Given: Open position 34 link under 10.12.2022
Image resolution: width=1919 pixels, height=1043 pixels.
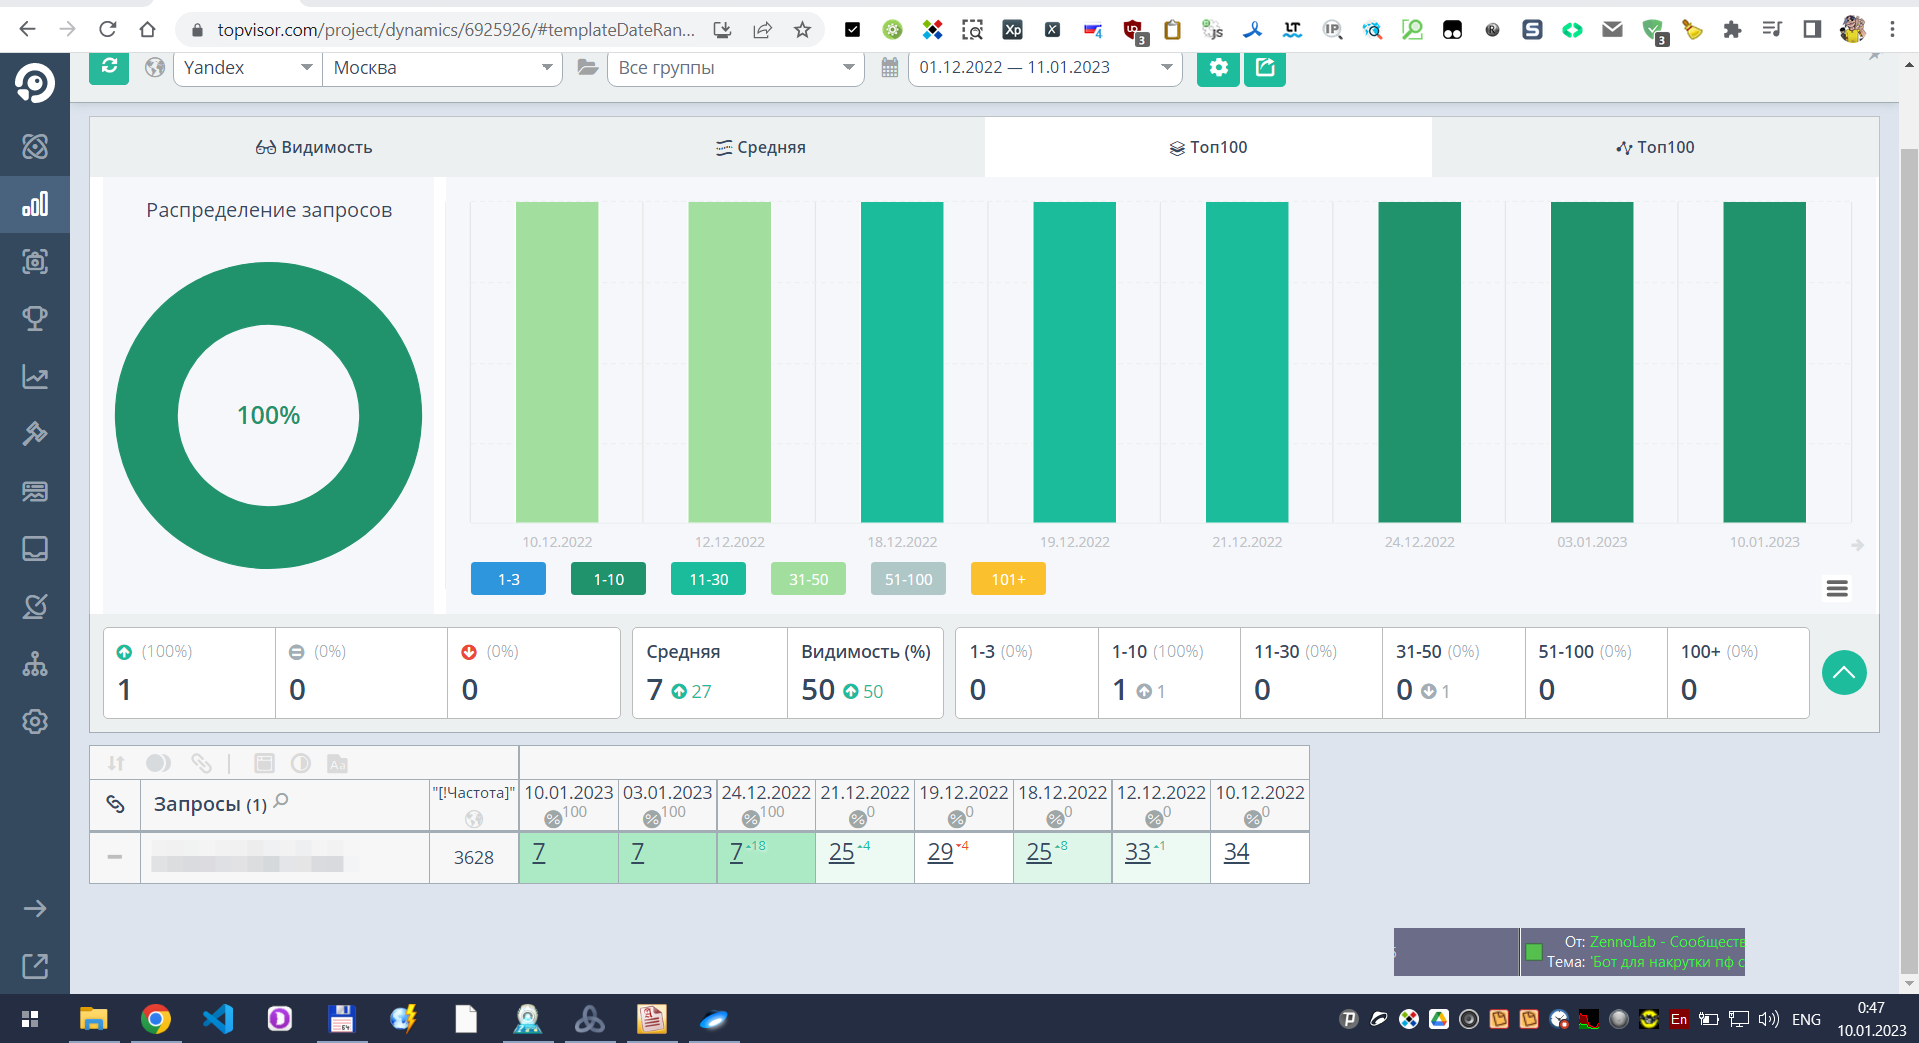Looking at the screenshot, I should [1237, 852].
